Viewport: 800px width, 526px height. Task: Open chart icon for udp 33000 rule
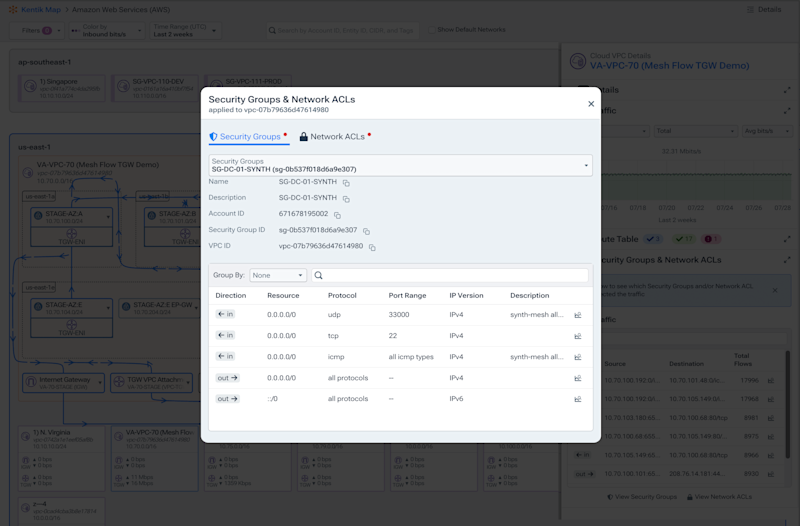point(578,315)
